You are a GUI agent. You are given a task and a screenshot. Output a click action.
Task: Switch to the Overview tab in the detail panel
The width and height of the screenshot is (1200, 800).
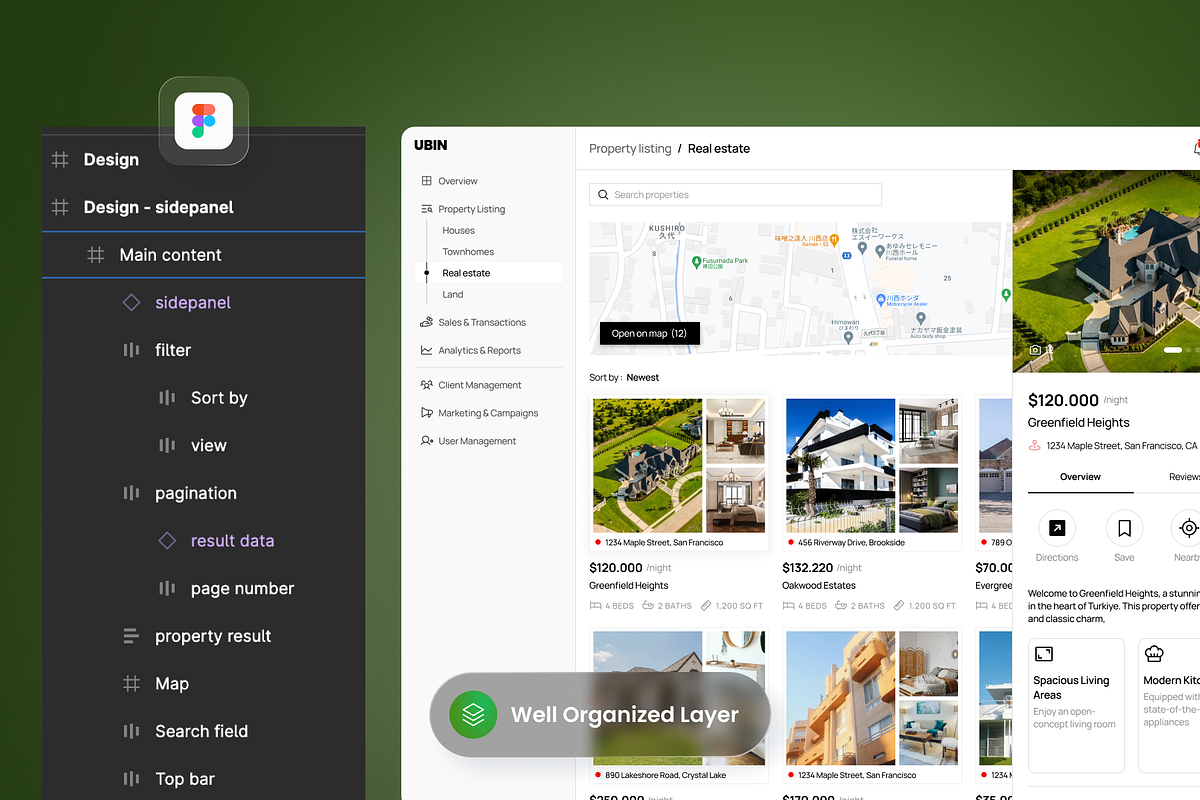coord(1081,477)
